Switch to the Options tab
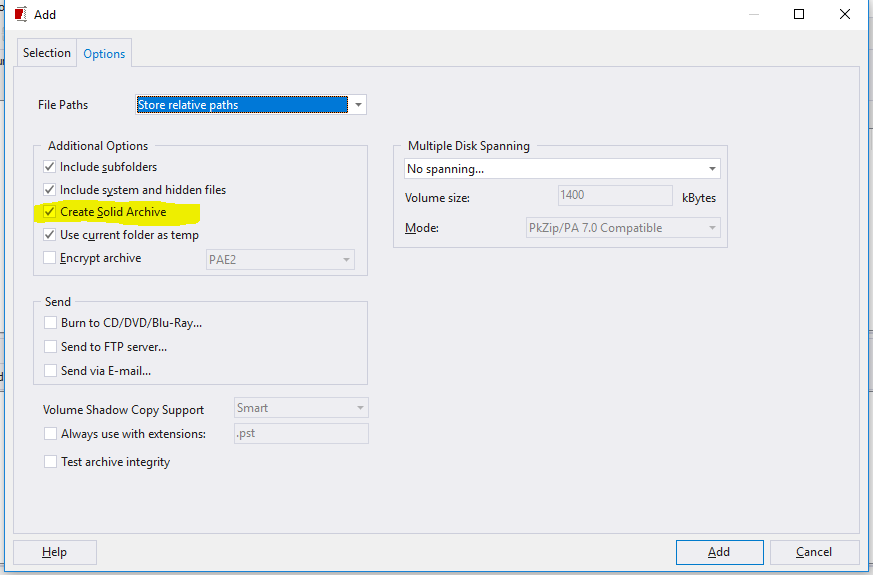The width and height of the screenshot is (873, 575). [x=104, y=53]
